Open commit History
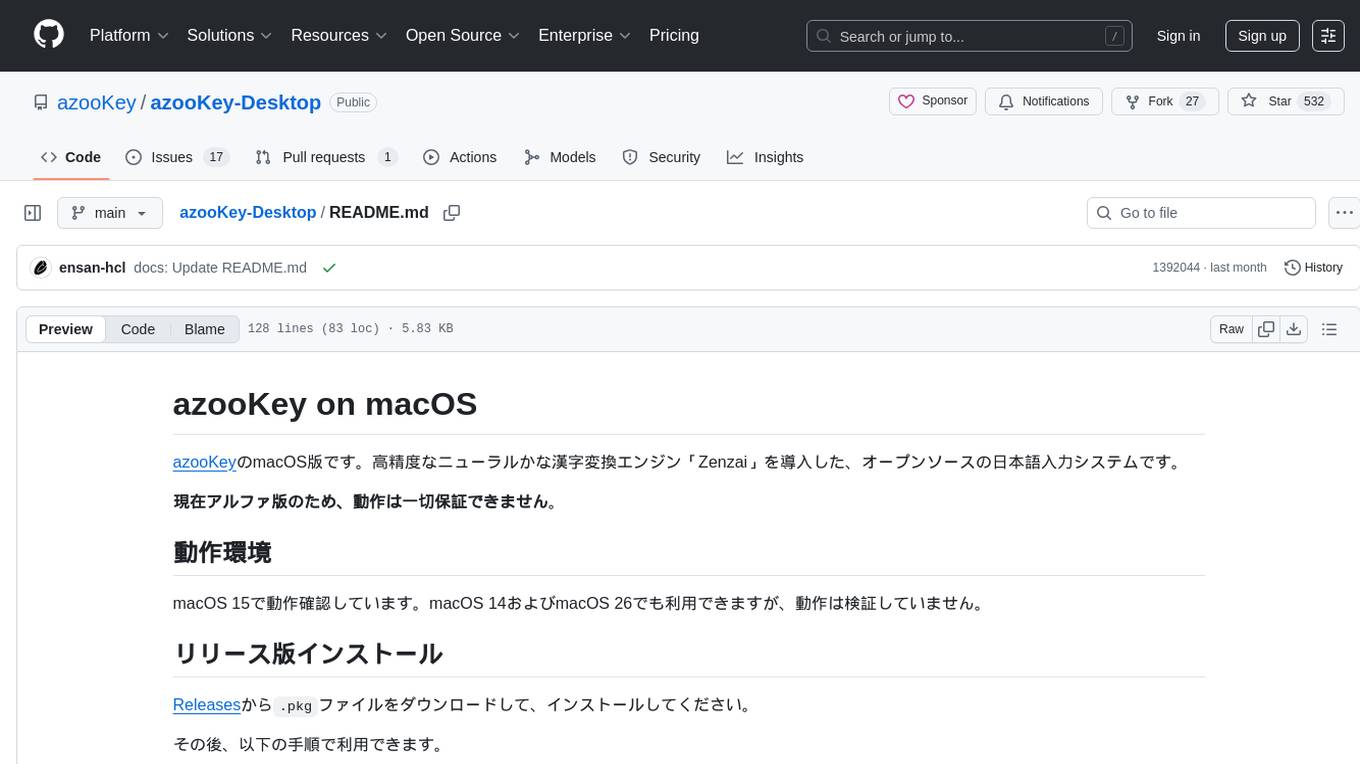Viewport: 1360px width, 764px height. coord(1313,268)
